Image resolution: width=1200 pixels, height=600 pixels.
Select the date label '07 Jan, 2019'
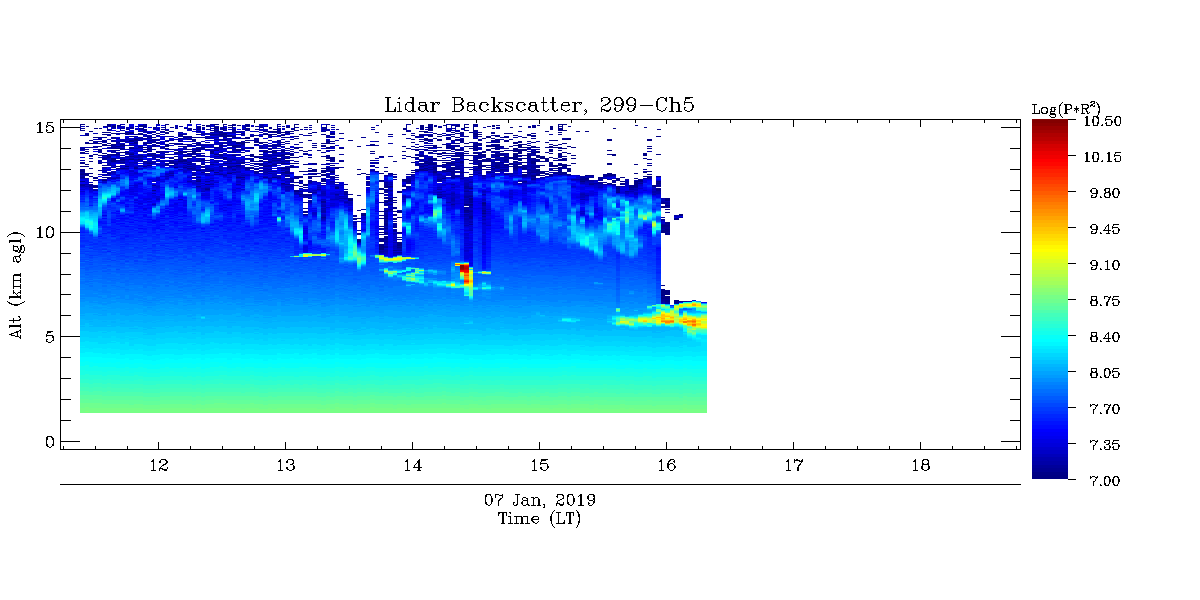(x=540, y=500)
